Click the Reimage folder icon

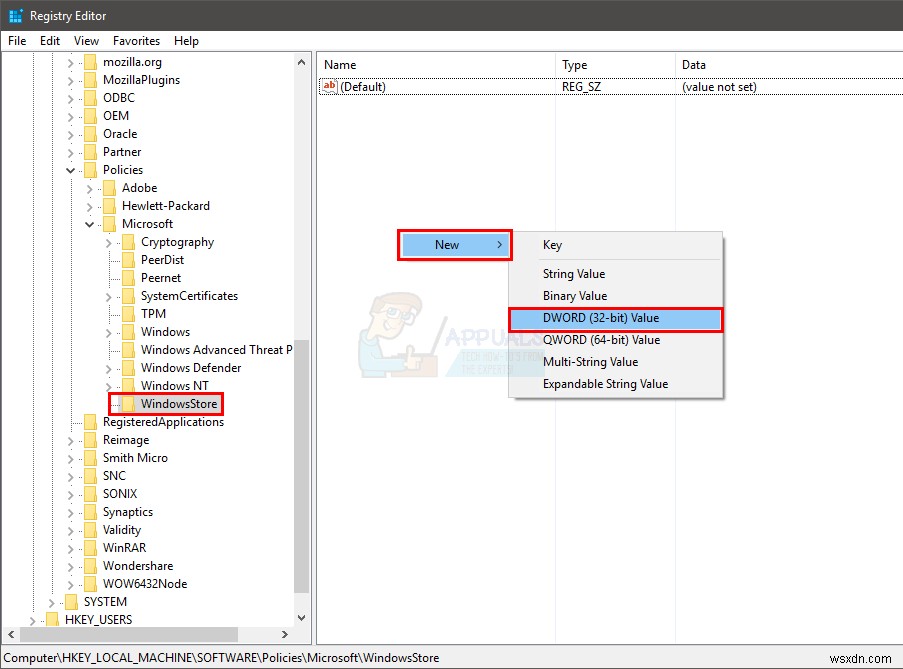point(90,440)
